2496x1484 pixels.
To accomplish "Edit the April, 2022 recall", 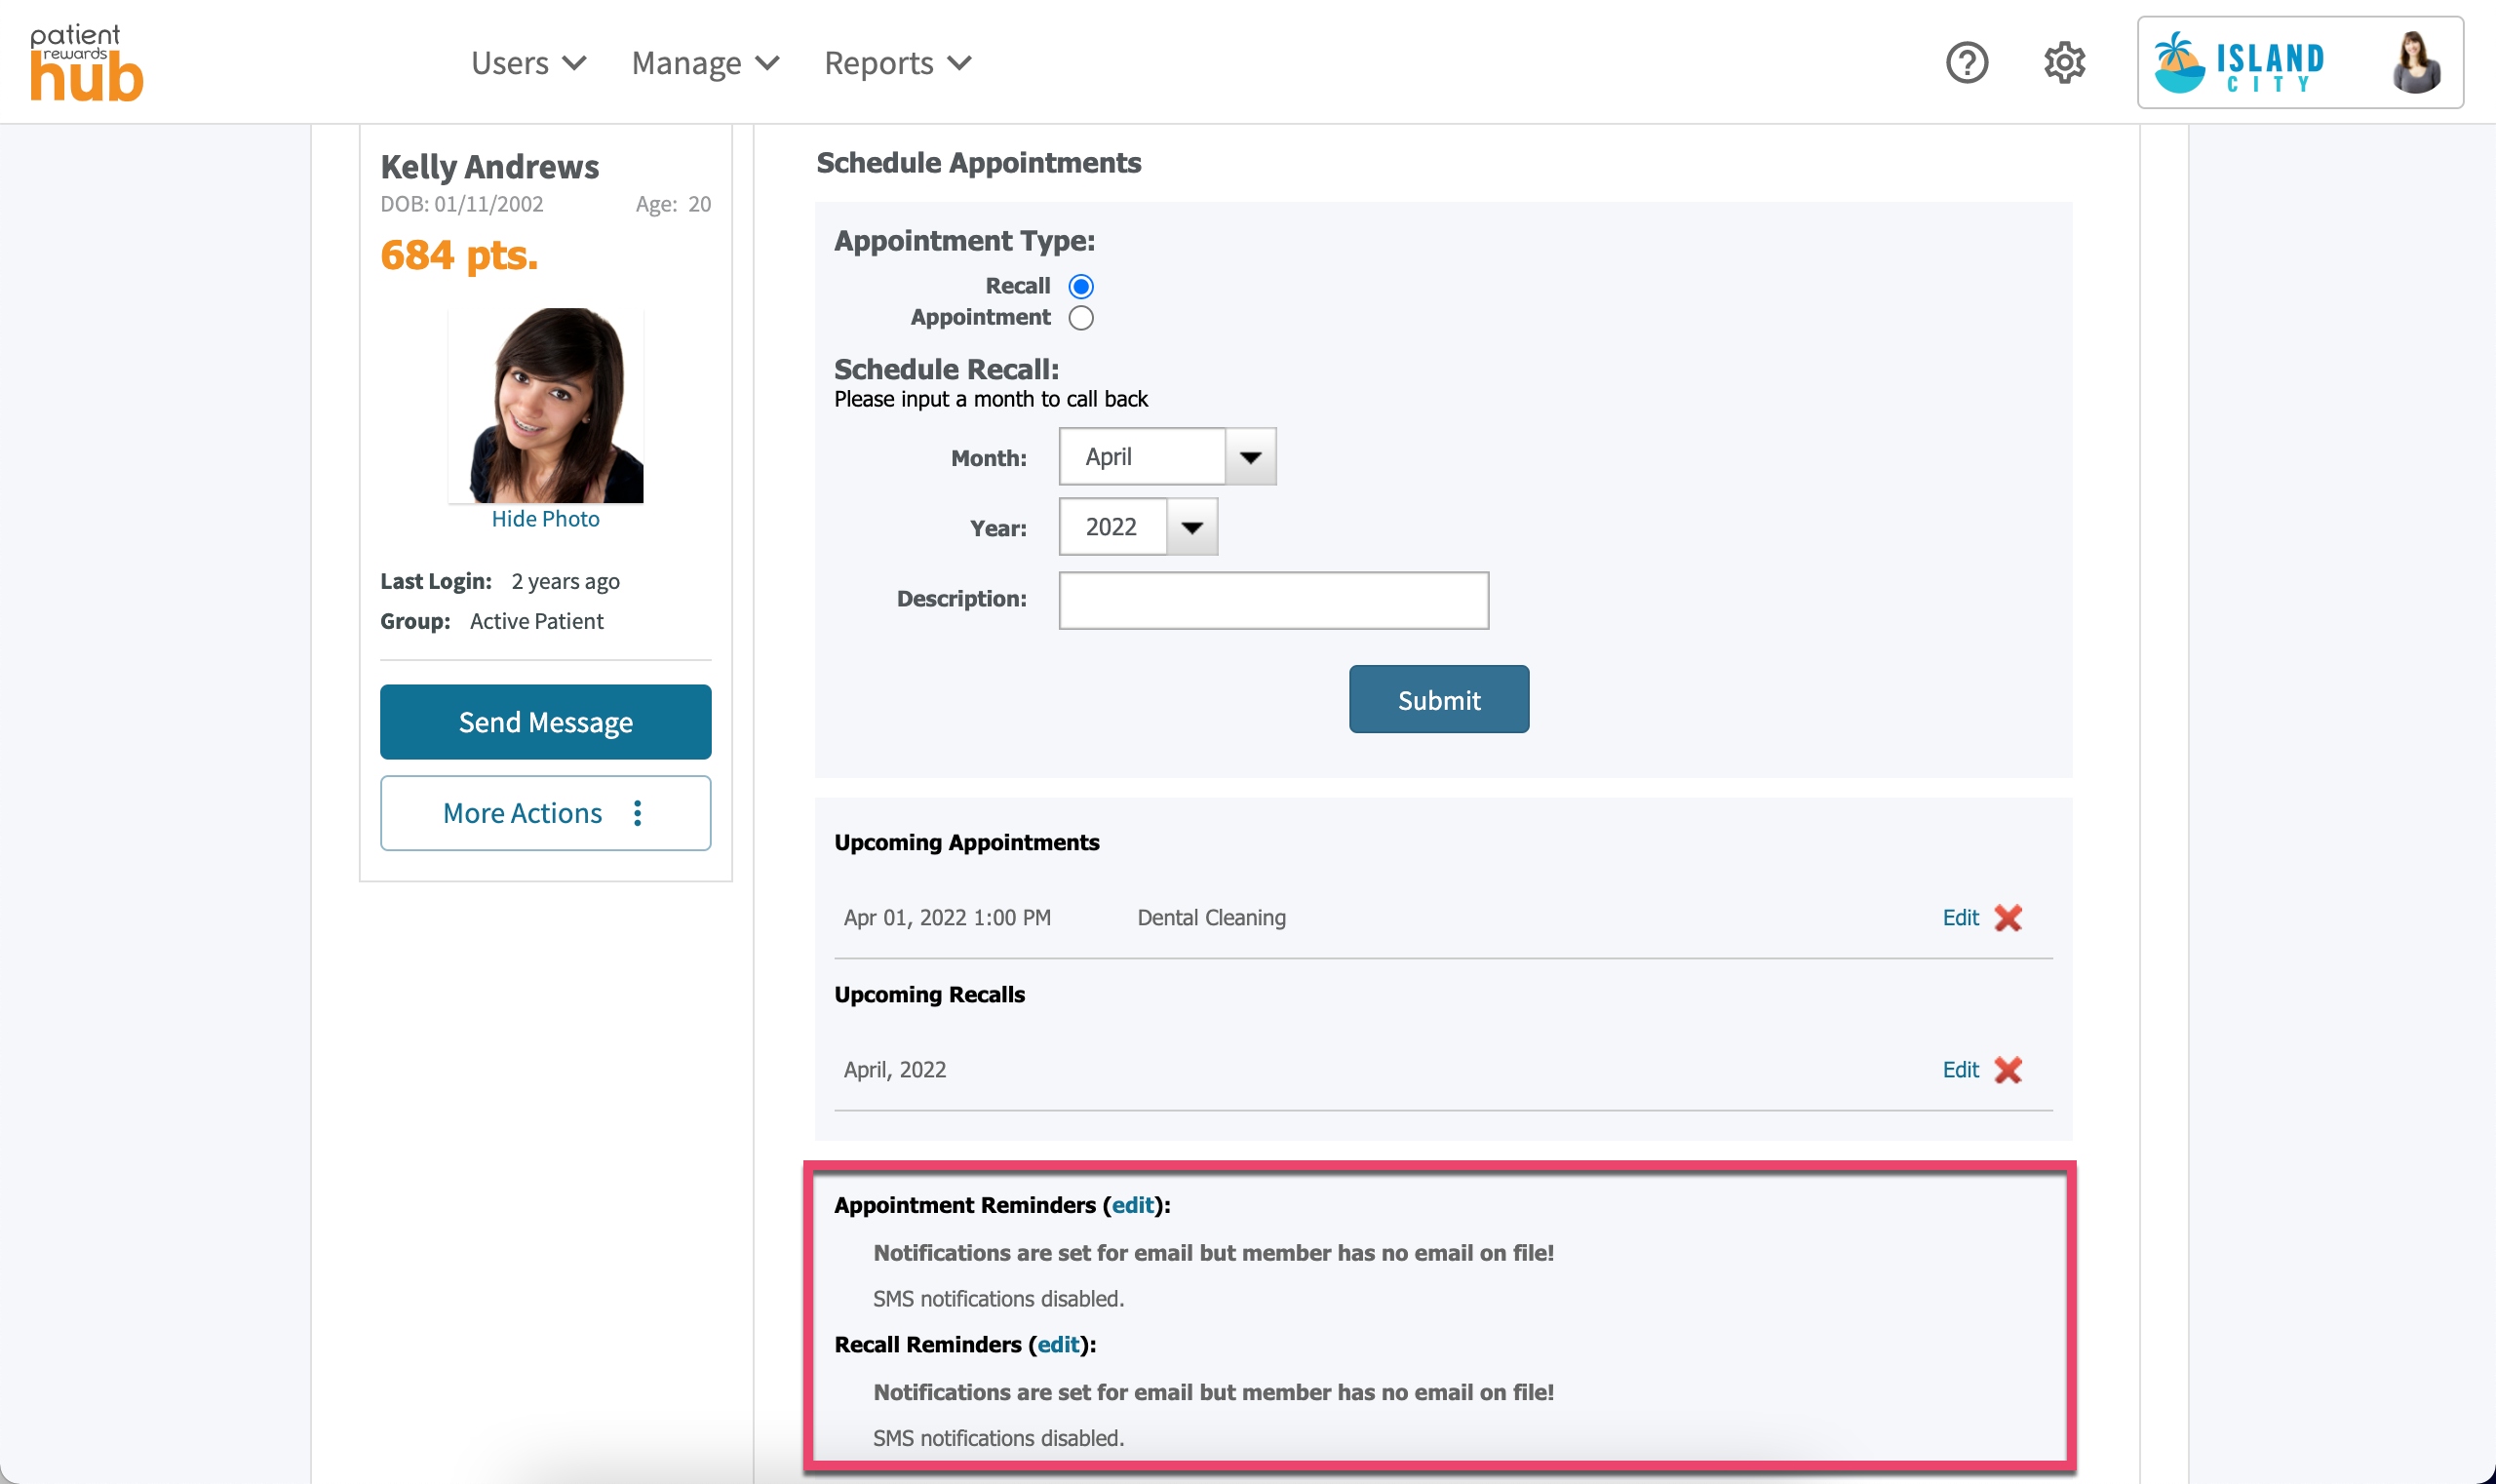I will point(1960,1070).
